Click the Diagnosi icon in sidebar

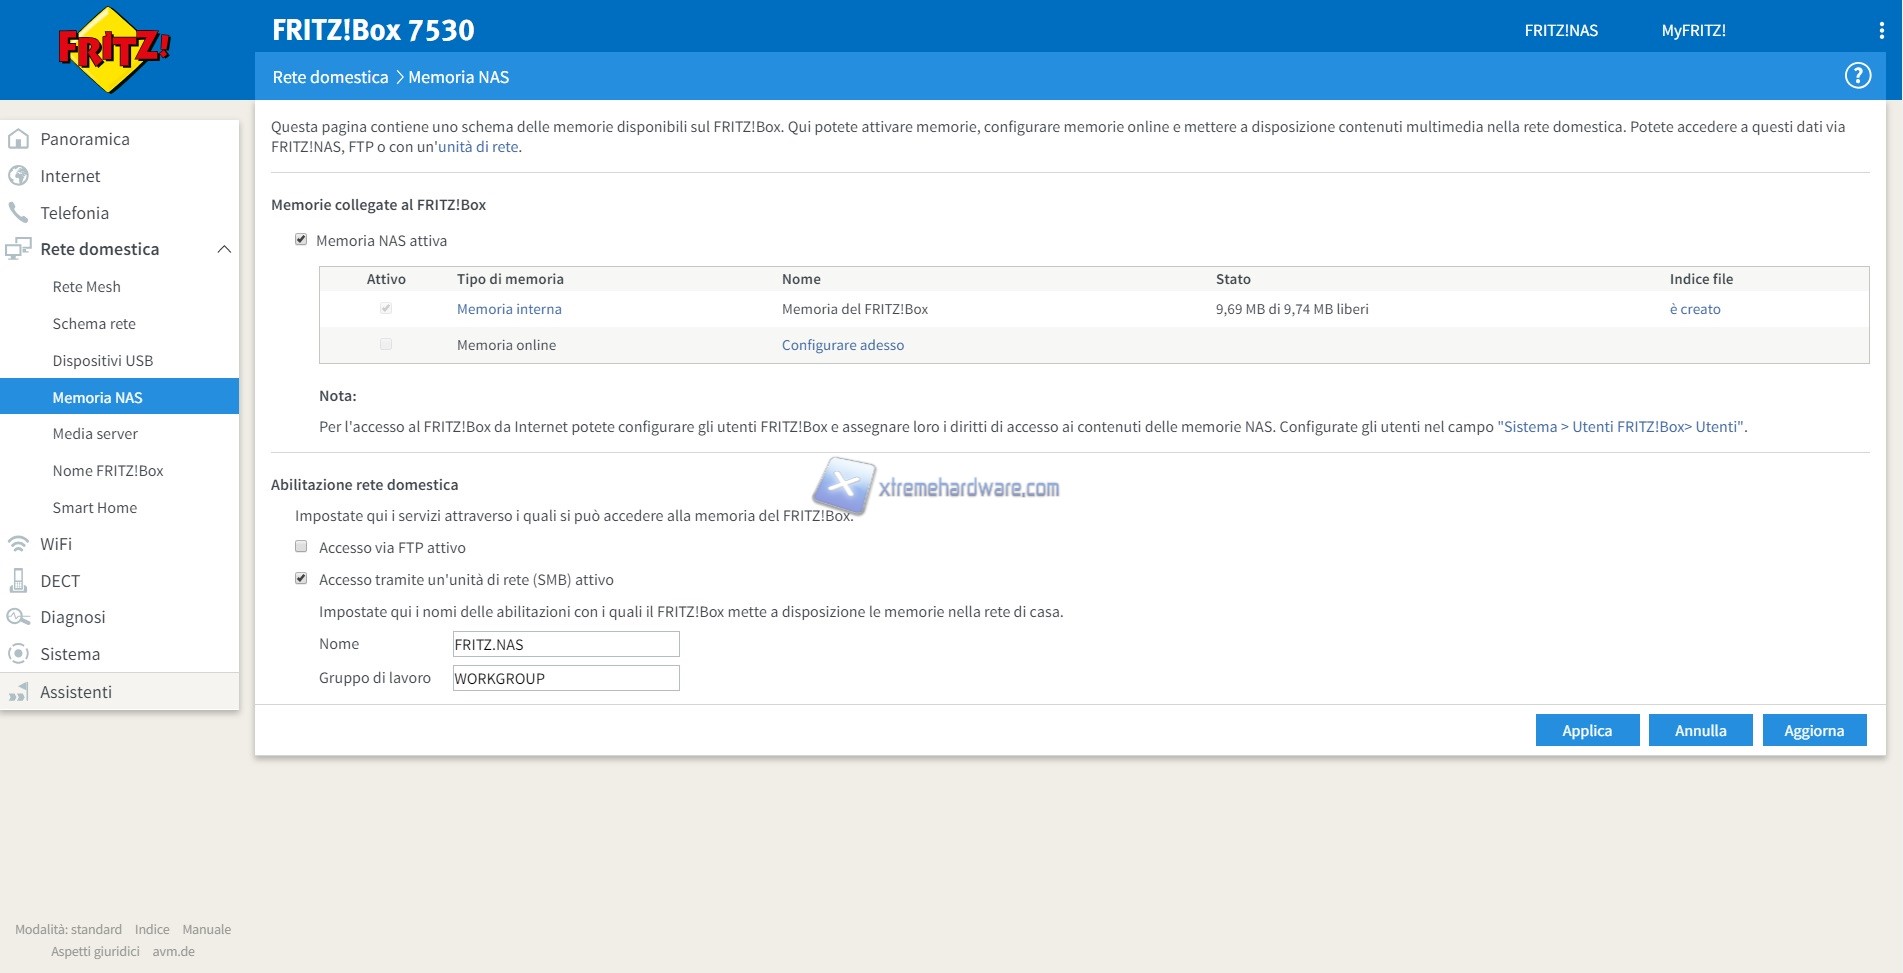18,617
